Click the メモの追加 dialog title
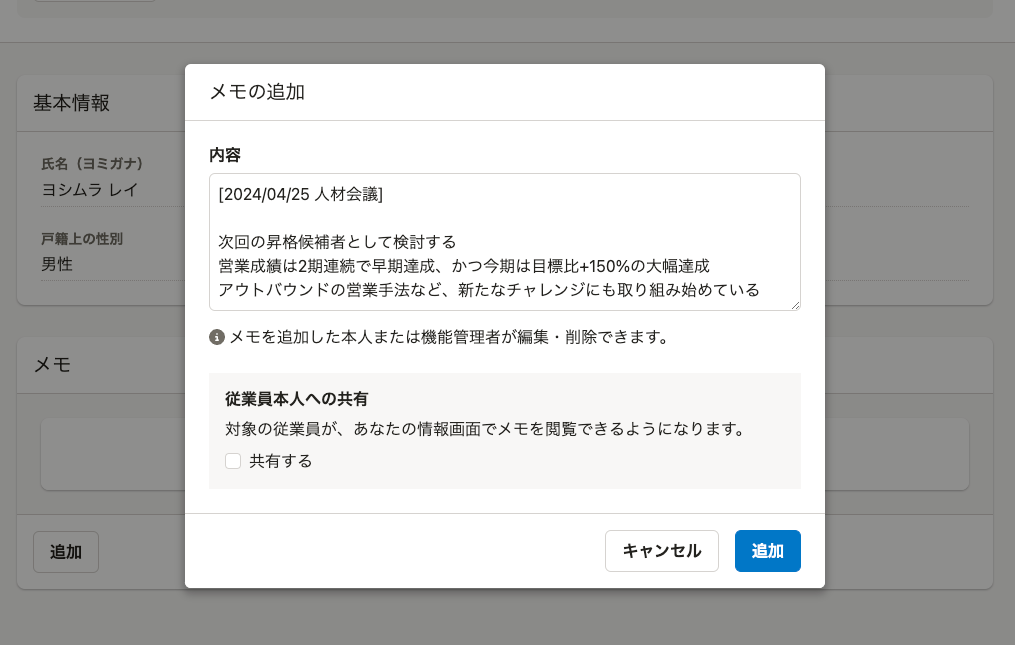 pos(257,92)
